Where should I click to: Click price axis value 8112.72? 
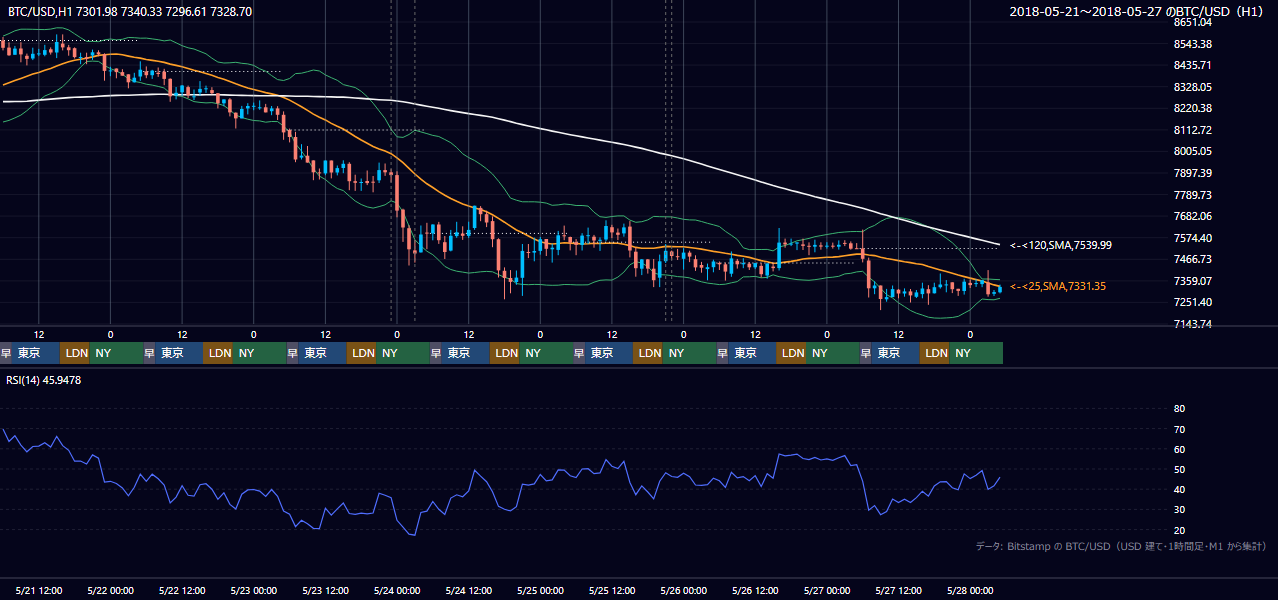coord(1193,130)
